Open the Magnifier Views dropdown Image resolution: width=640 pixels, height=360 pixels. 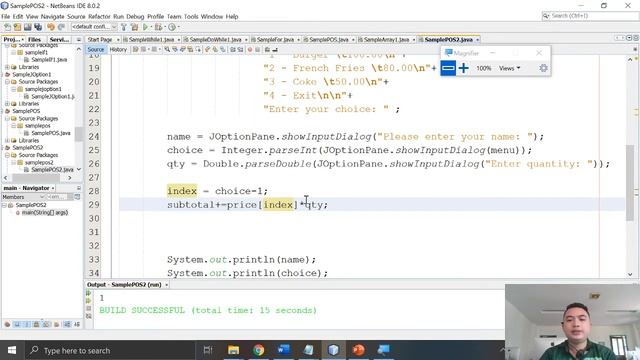pyautogui.click(x=509, y=68)
